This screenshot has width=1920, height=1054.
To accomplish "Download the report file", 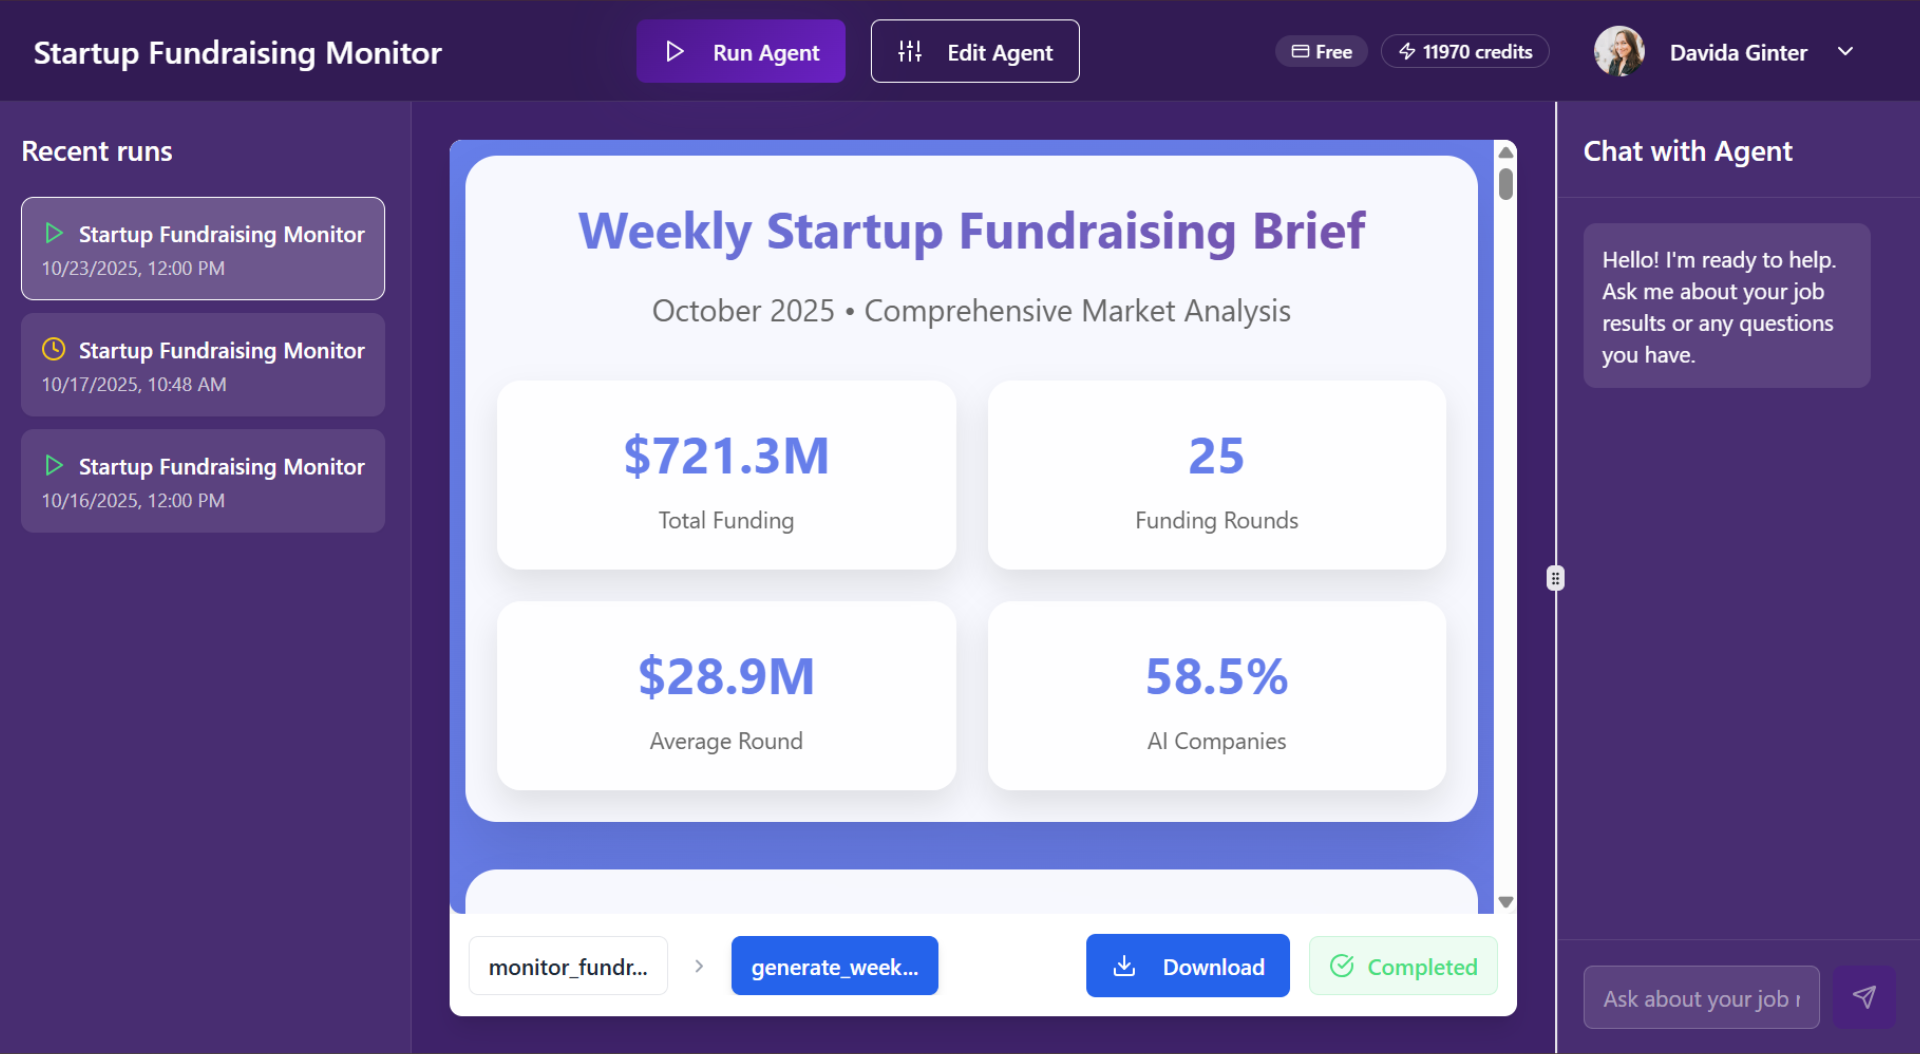I will click(1187, 966).
